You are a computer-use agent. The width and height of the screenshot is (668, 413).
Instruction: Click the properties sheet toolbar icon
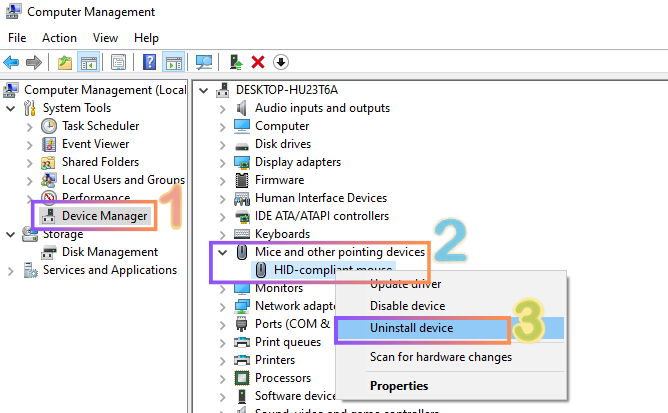click(x=118, y=62)
